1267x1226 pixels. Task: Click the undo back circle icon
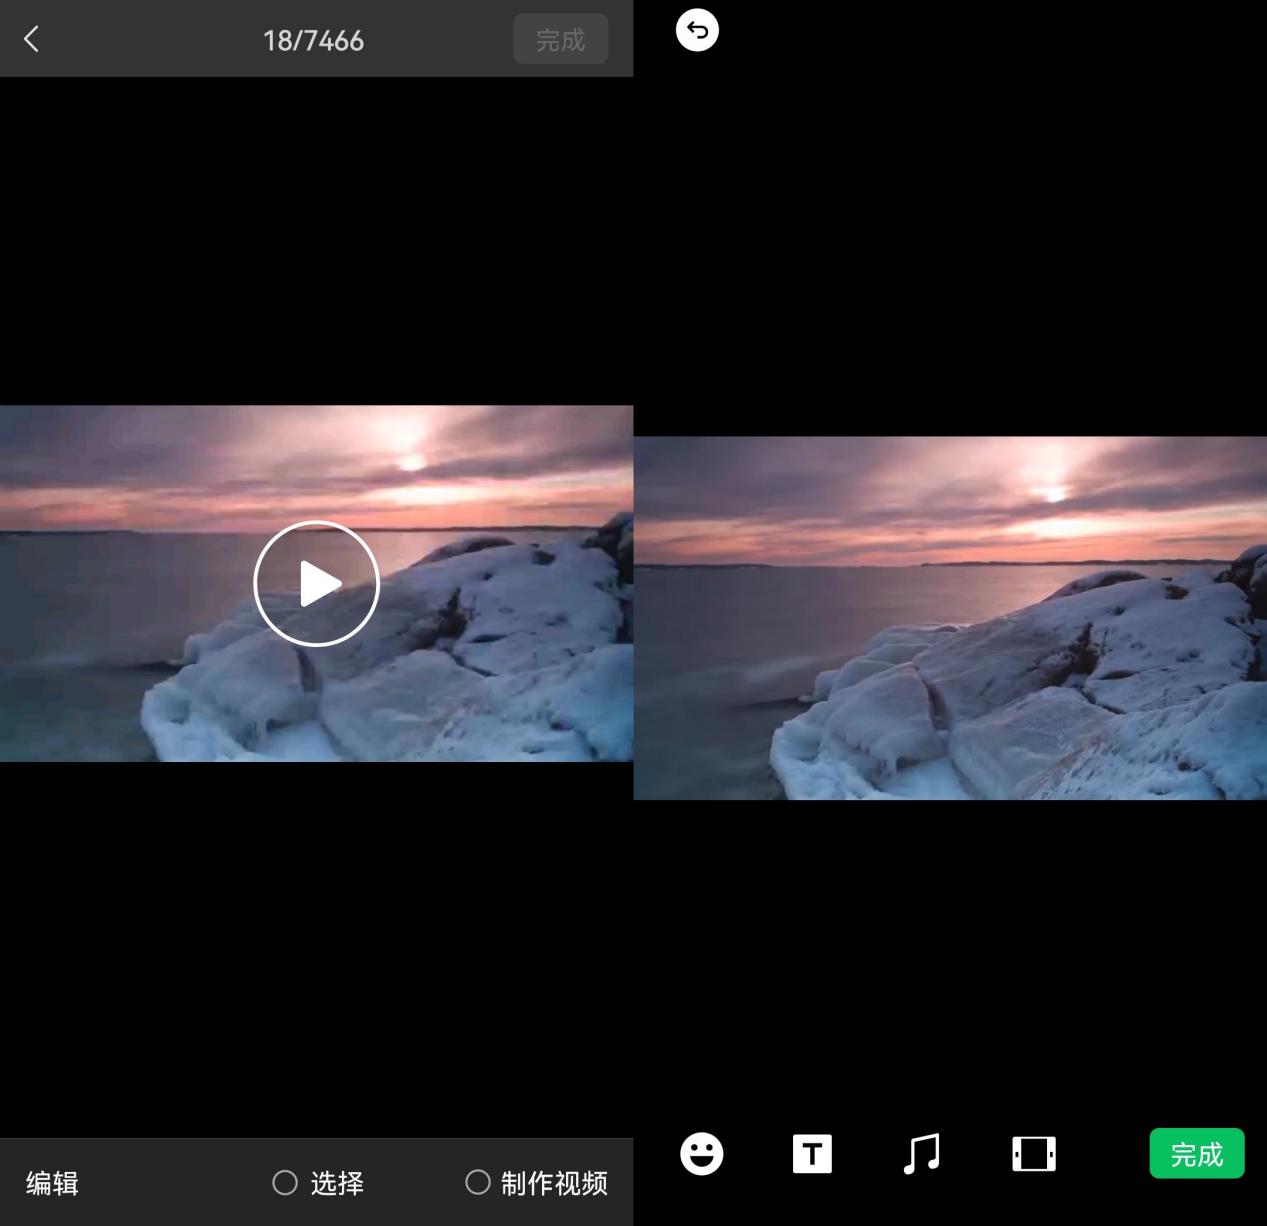pyautogui.click(x=697, y=30)
